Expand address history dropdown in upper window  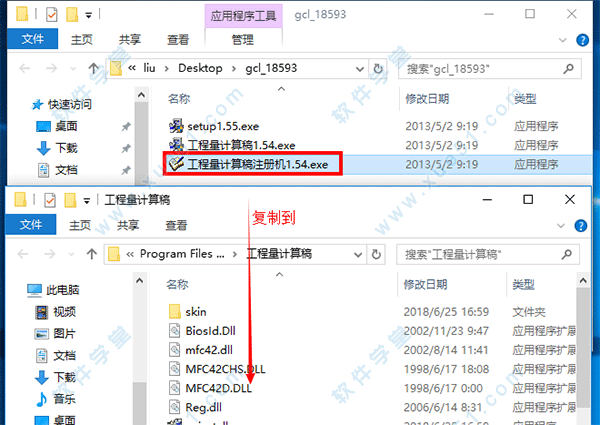(x=360, y=69)
